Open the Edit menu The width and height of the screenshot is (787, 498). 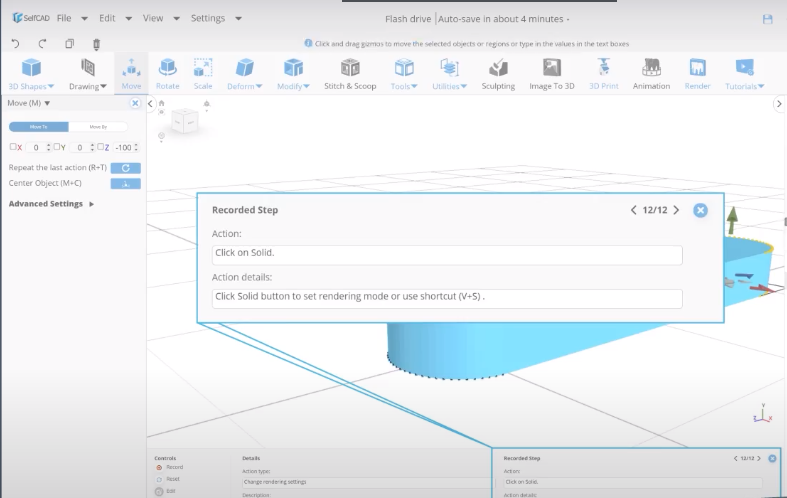pos(107,18)
